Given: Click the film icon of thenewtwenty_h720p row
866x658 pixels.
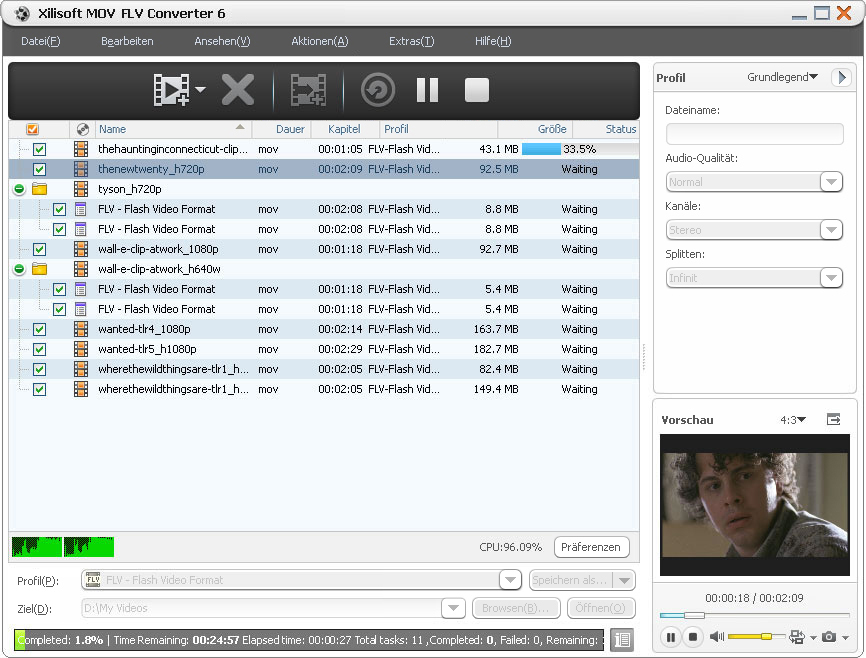Looking at the screenshot, I should click(x=81, y=169).
